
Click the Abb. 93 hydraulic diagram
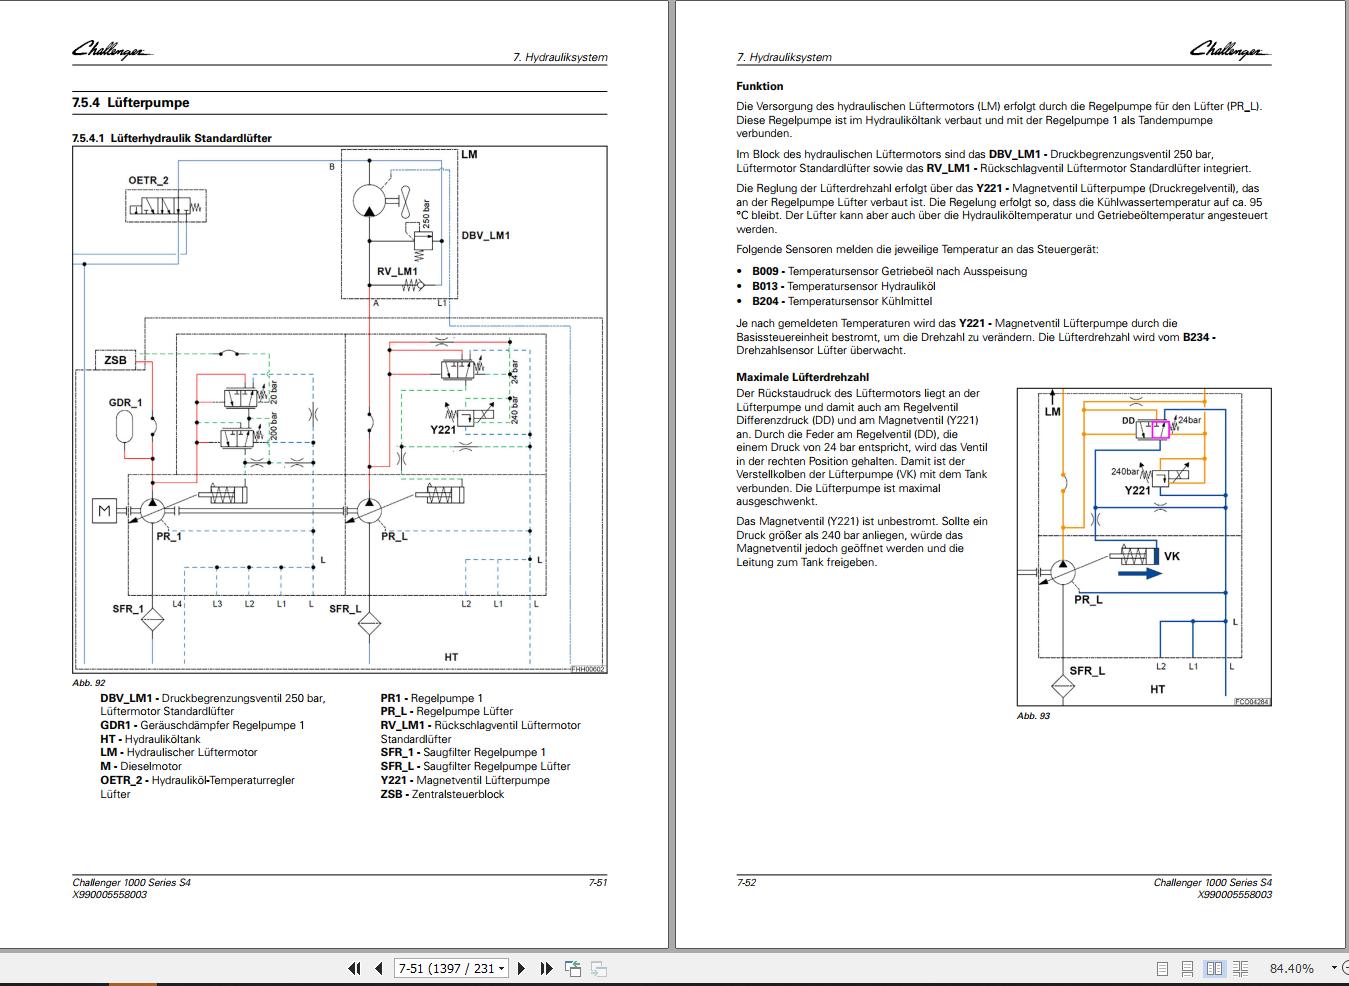tap(1144, 547)
